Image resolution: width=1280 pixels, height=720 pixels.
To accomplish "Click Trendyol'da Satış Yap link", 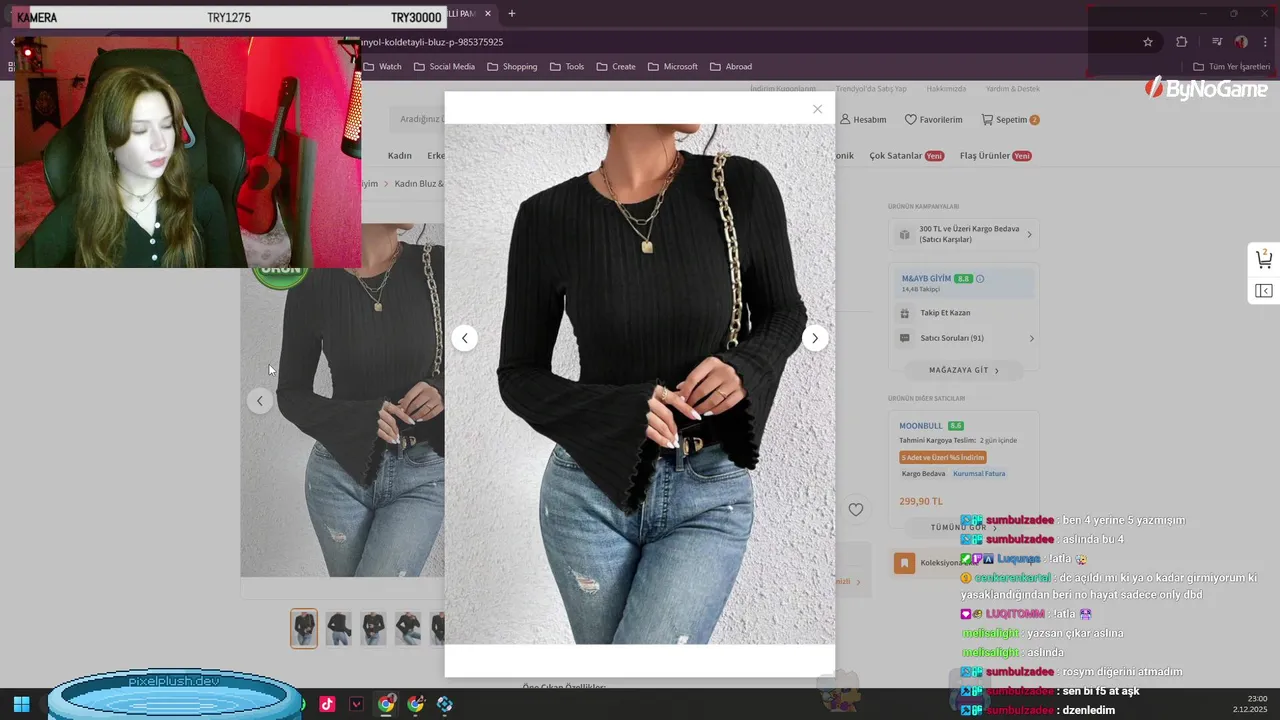I will (x=871, y=89).
